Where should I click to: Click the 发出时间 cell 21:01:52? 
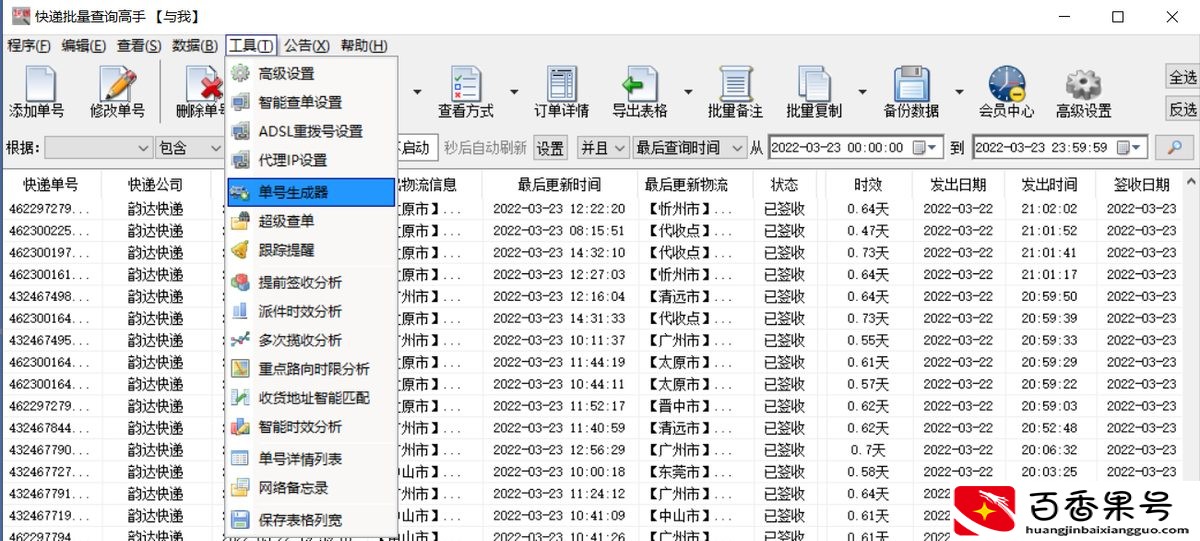[x=1049, y=230]
